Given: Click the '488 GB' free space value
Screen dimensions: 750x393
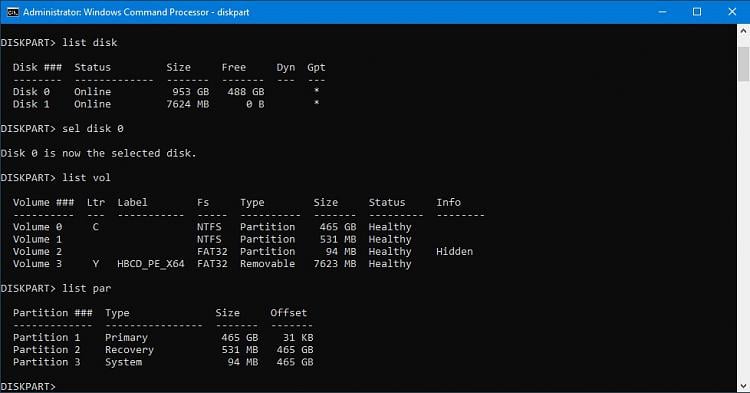Looking at the screenshot, I should point(245,92).
